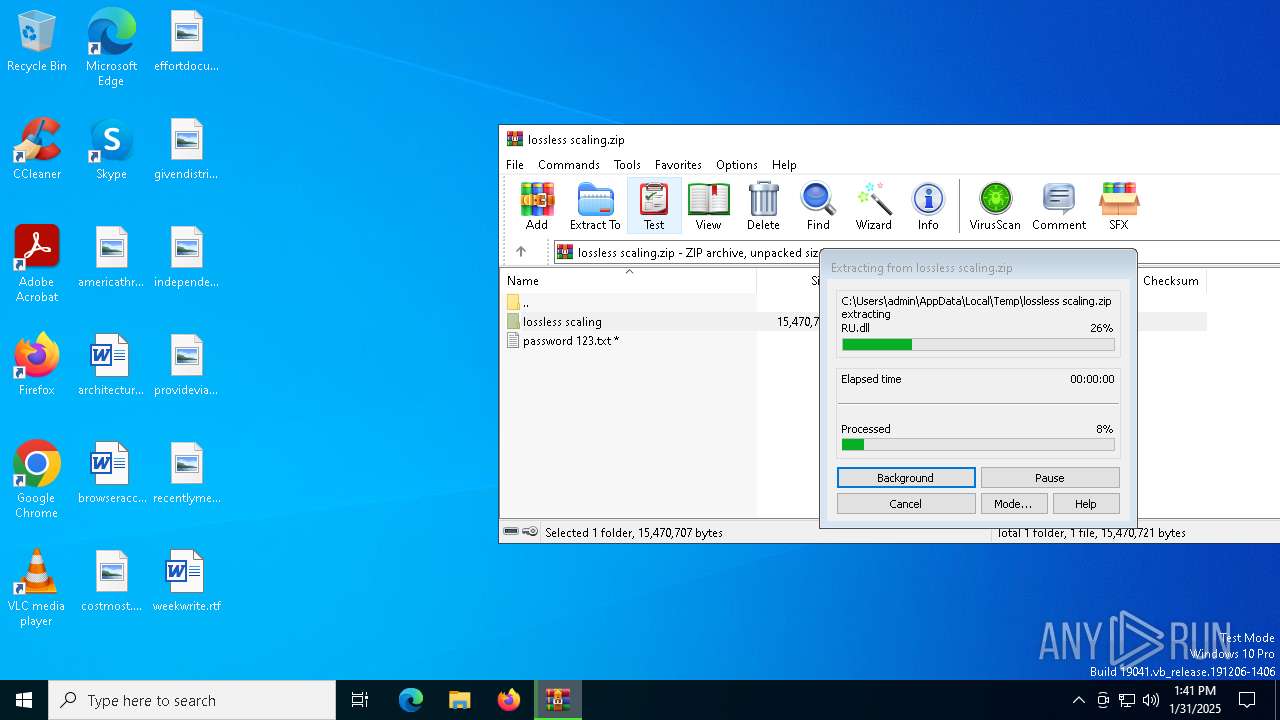Click the Test archive toolbar icon

click(x=654, y=206)
